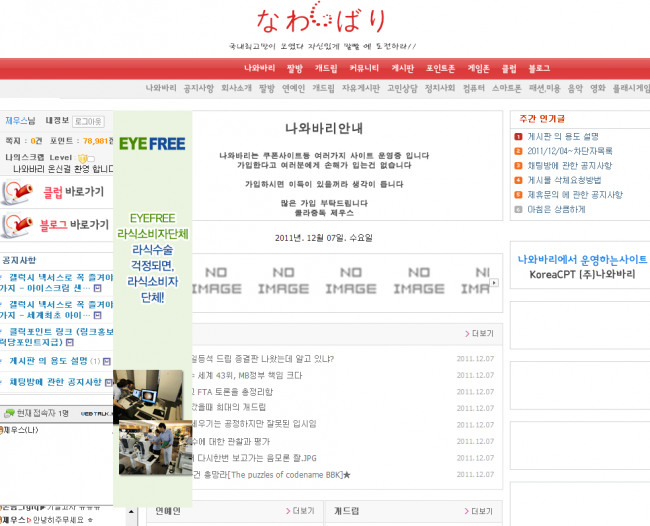Click the 블로그 바로가기 shortcut icon
The image size is (650, 526).
pos(19,225)
